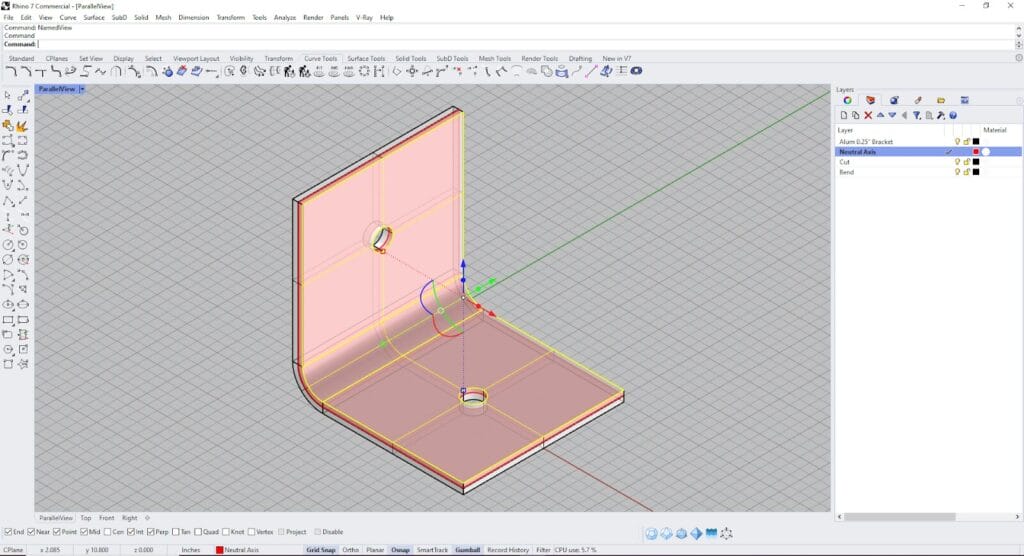This screenshot has height=556, width=1024.
Task: Open the folder icon panel tab
Action: [941, 100]
